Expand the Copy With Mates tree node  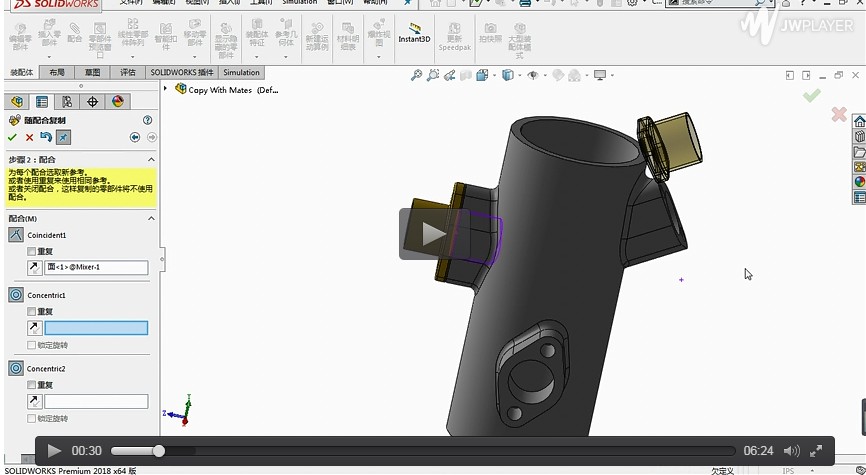click(166, 89)
